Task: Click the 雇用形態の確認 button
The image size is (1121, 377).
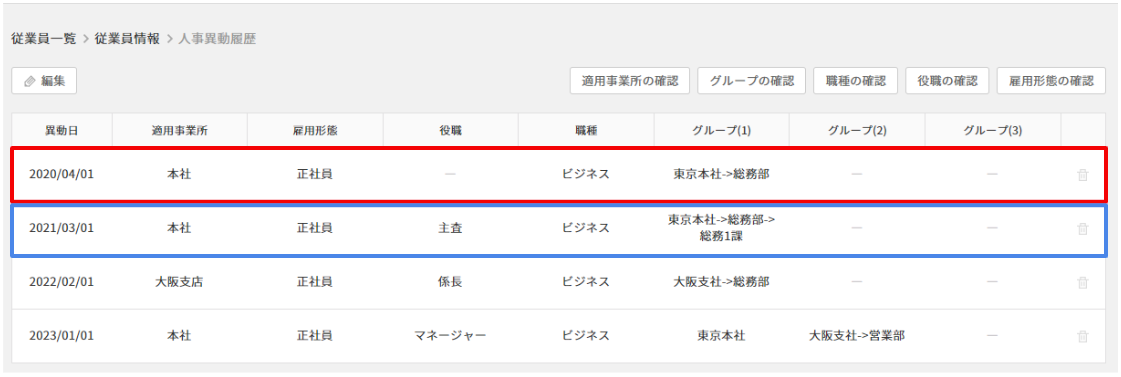Action: pos(1051,82)
